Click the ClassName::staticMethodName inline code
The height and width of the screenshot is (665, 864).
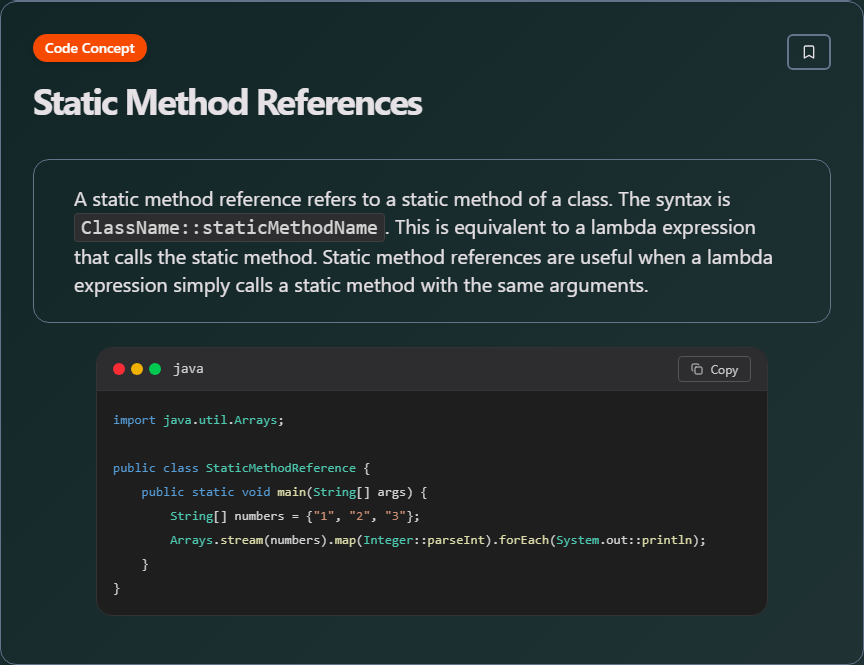(x=229, y=228)
